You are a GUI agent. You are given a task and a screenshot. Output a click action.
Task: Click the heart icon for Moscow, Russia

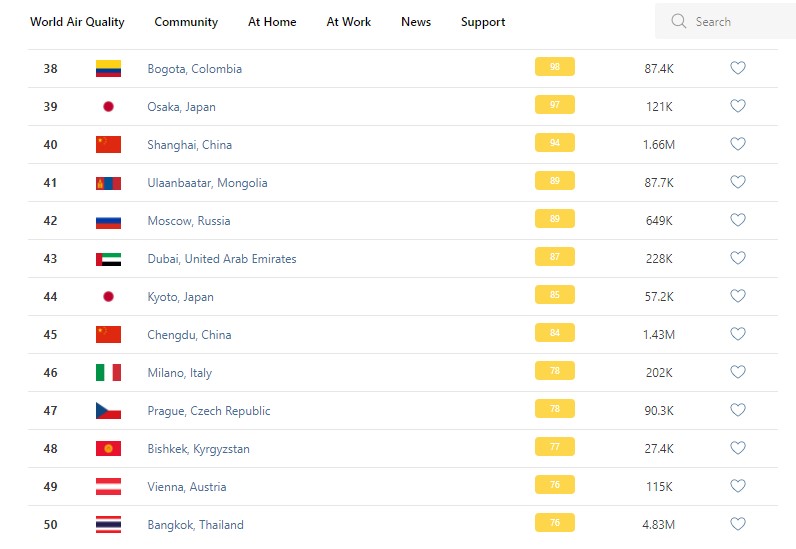point(738,220)
